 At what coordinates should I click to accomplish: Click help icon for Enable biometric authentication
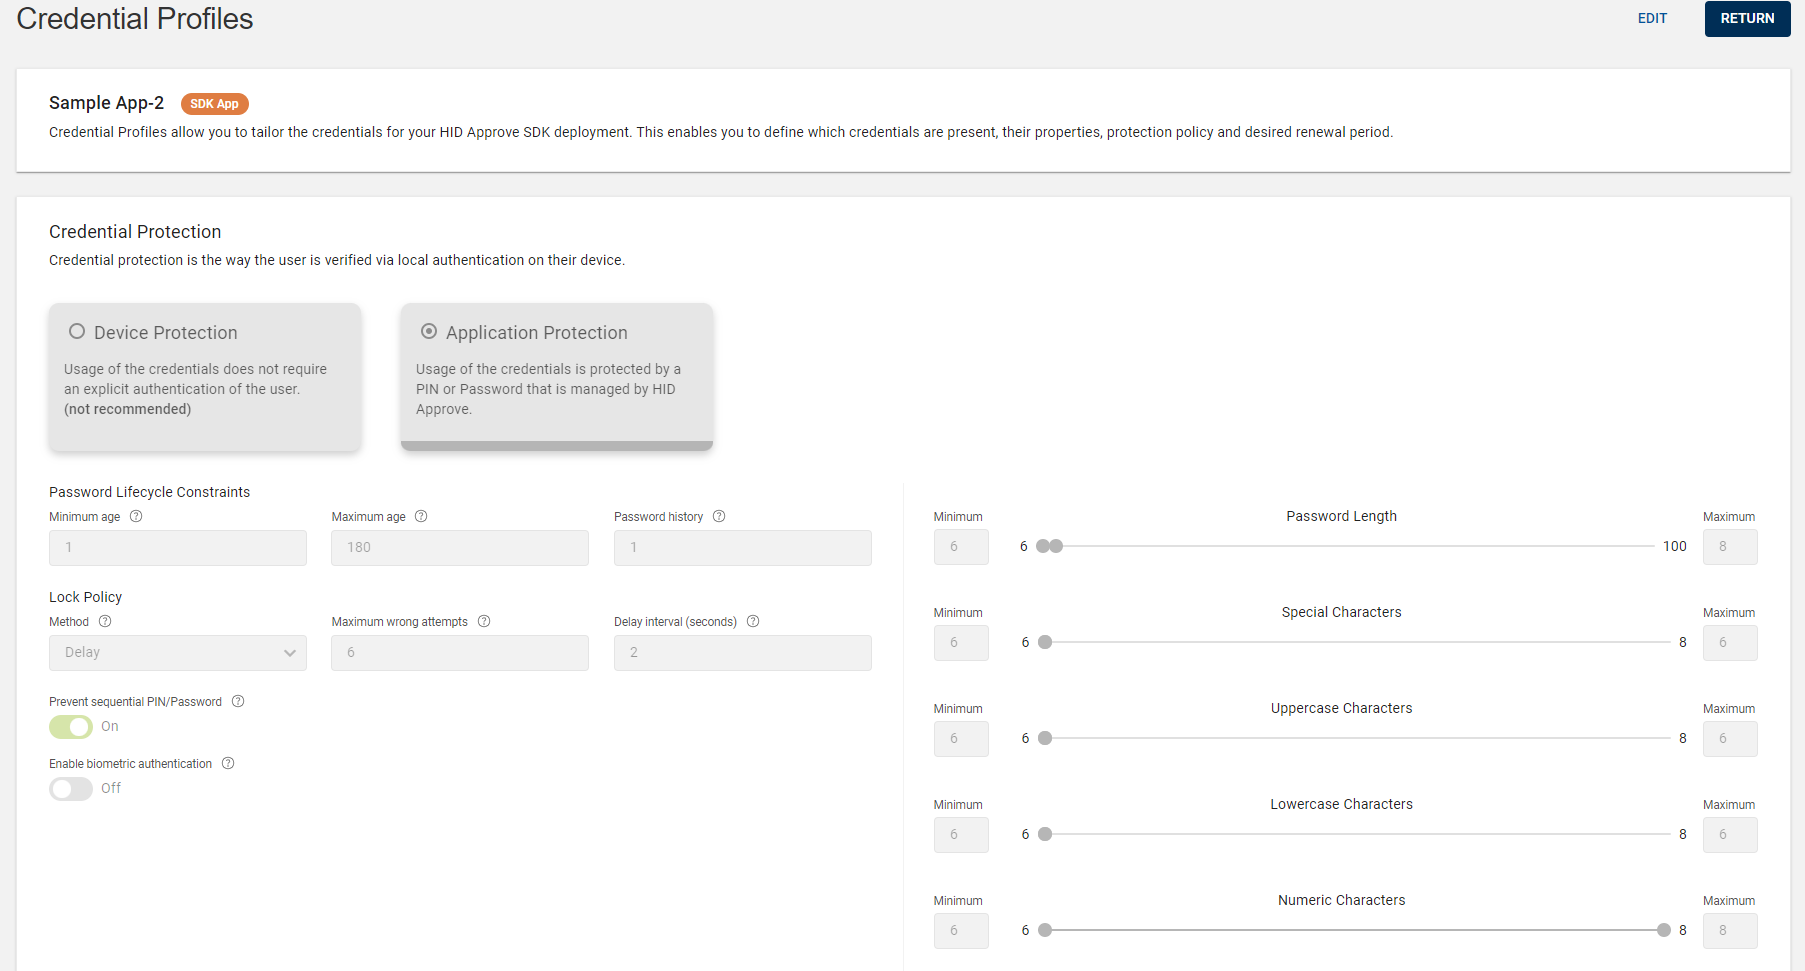(x=228, y=764)
